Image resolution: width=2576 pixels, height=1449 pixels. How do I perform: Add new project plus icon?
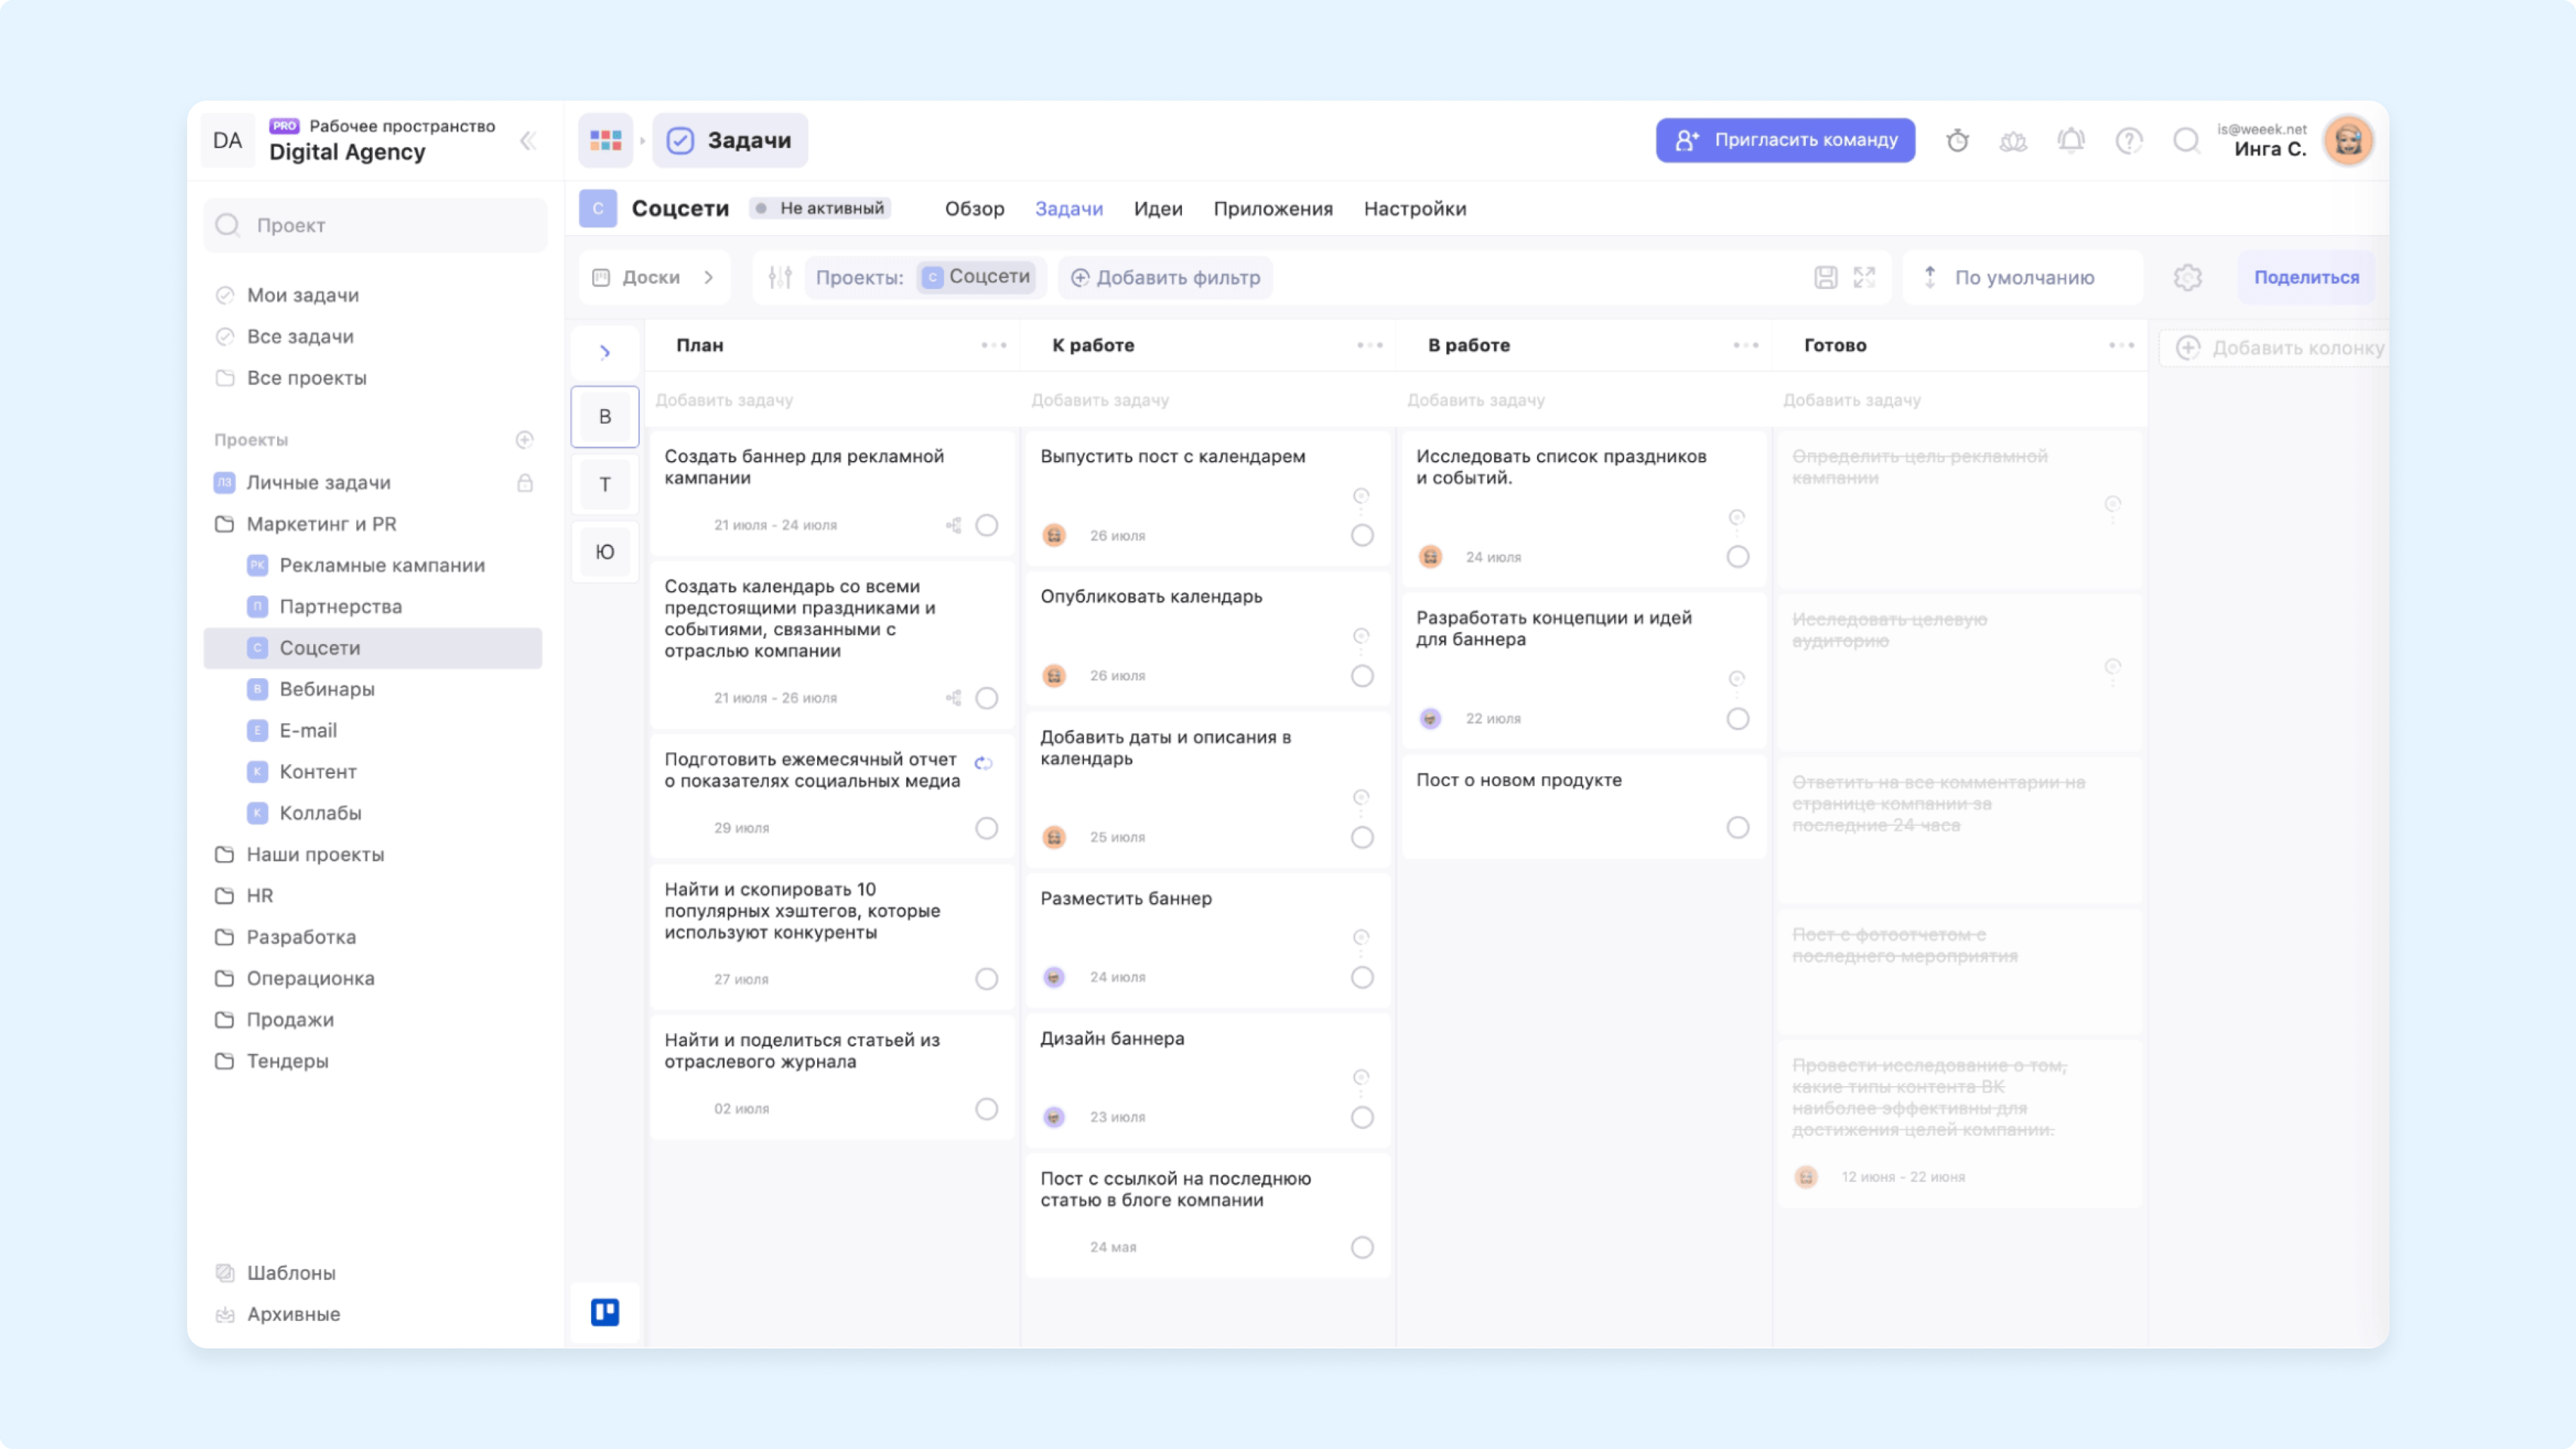pyautogui.click(x=524, y=440)
